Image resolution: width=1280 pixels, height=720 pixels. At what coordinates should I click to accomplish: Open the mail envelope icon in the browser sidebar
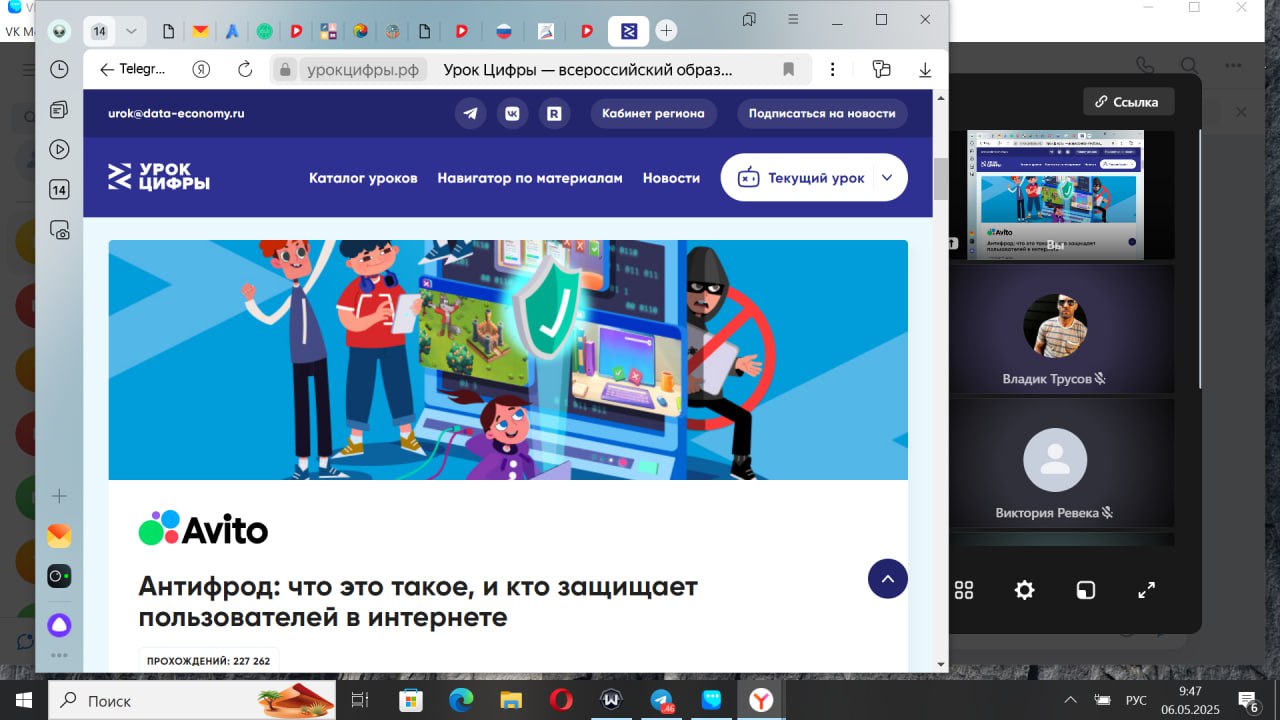click(59, 536)
